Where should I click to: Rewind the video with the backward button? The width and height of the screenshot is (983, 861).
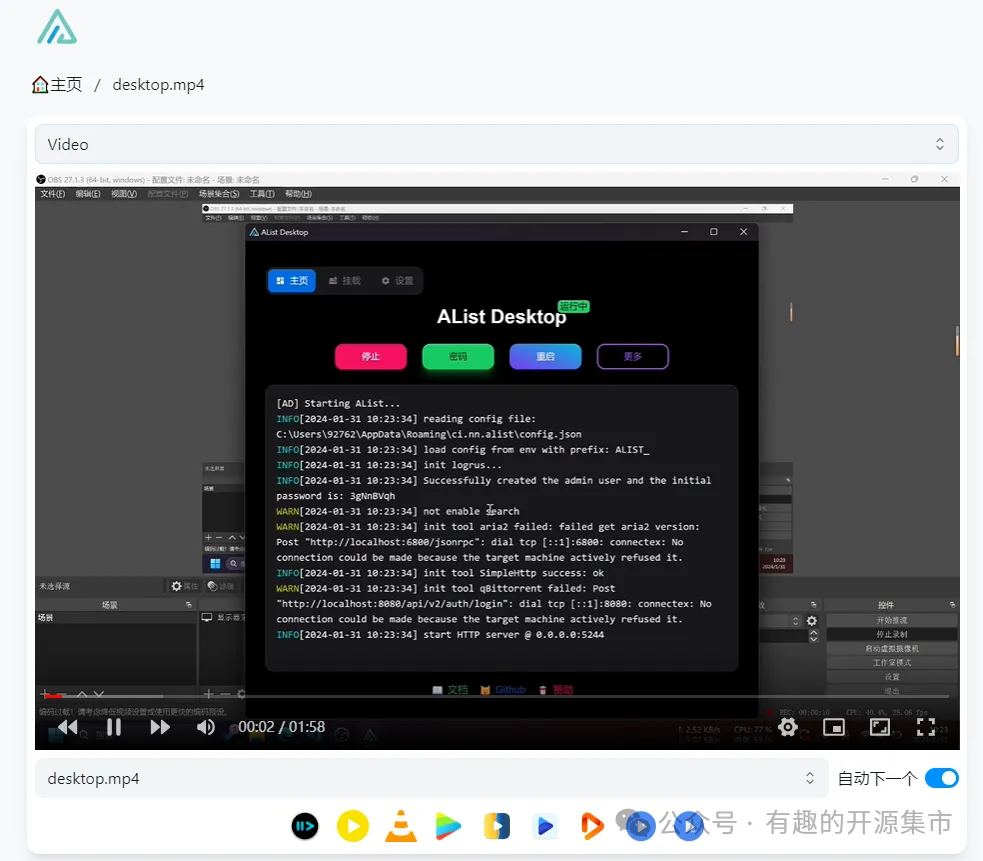click(68, 727)
